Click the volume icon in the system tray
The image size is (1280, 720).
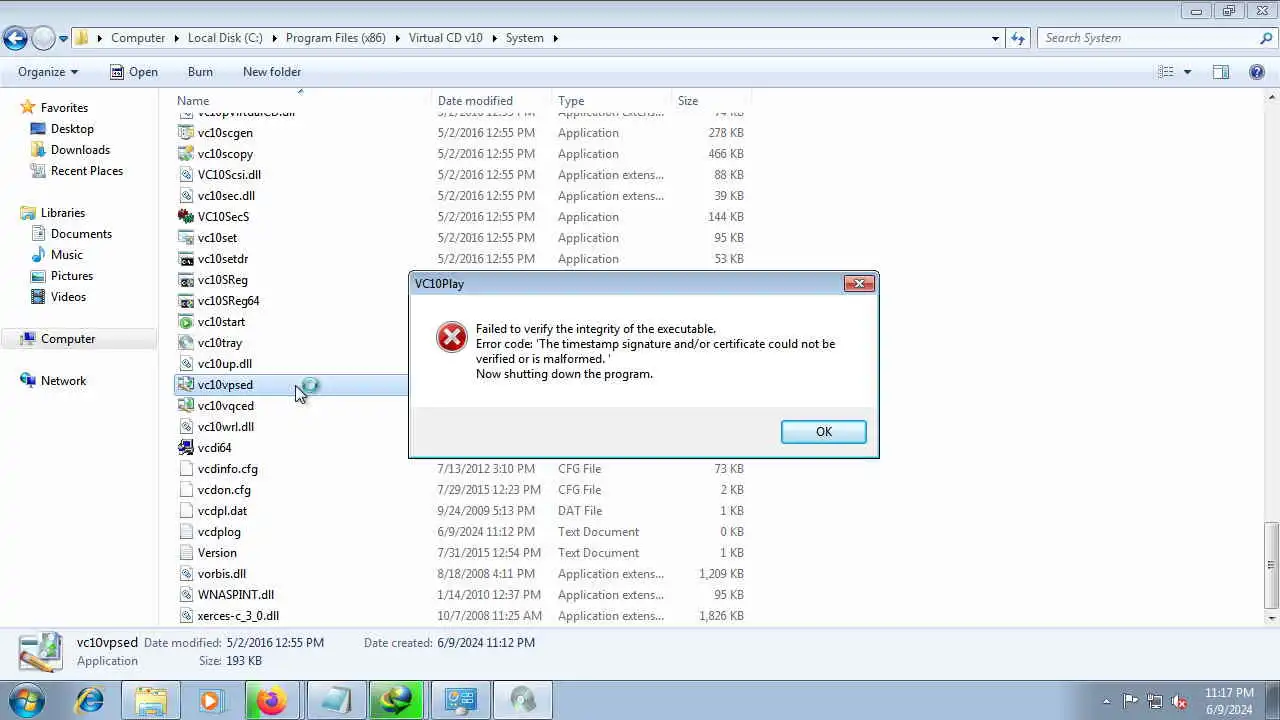click(1180, 701)
